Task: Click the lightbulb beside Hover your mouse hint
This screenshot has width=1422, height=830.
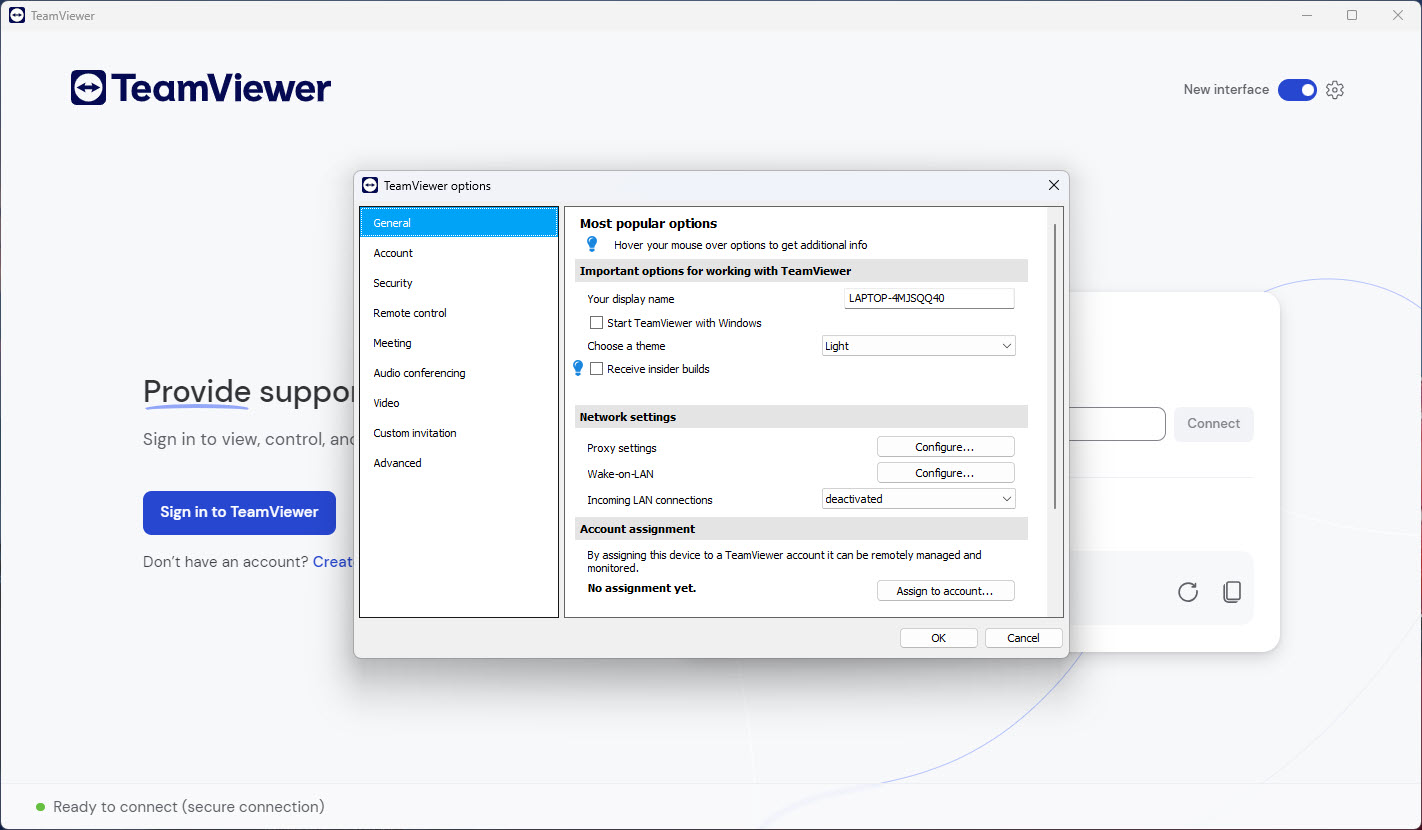Action: click(591, 244)
